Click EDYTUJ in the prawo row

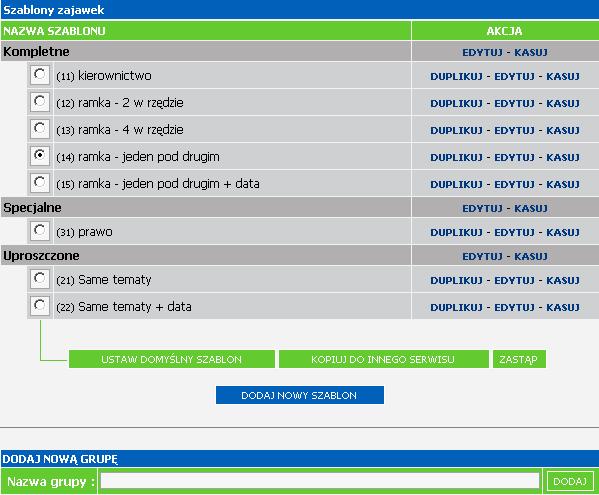pyautogui.click(x=514, y=233)
